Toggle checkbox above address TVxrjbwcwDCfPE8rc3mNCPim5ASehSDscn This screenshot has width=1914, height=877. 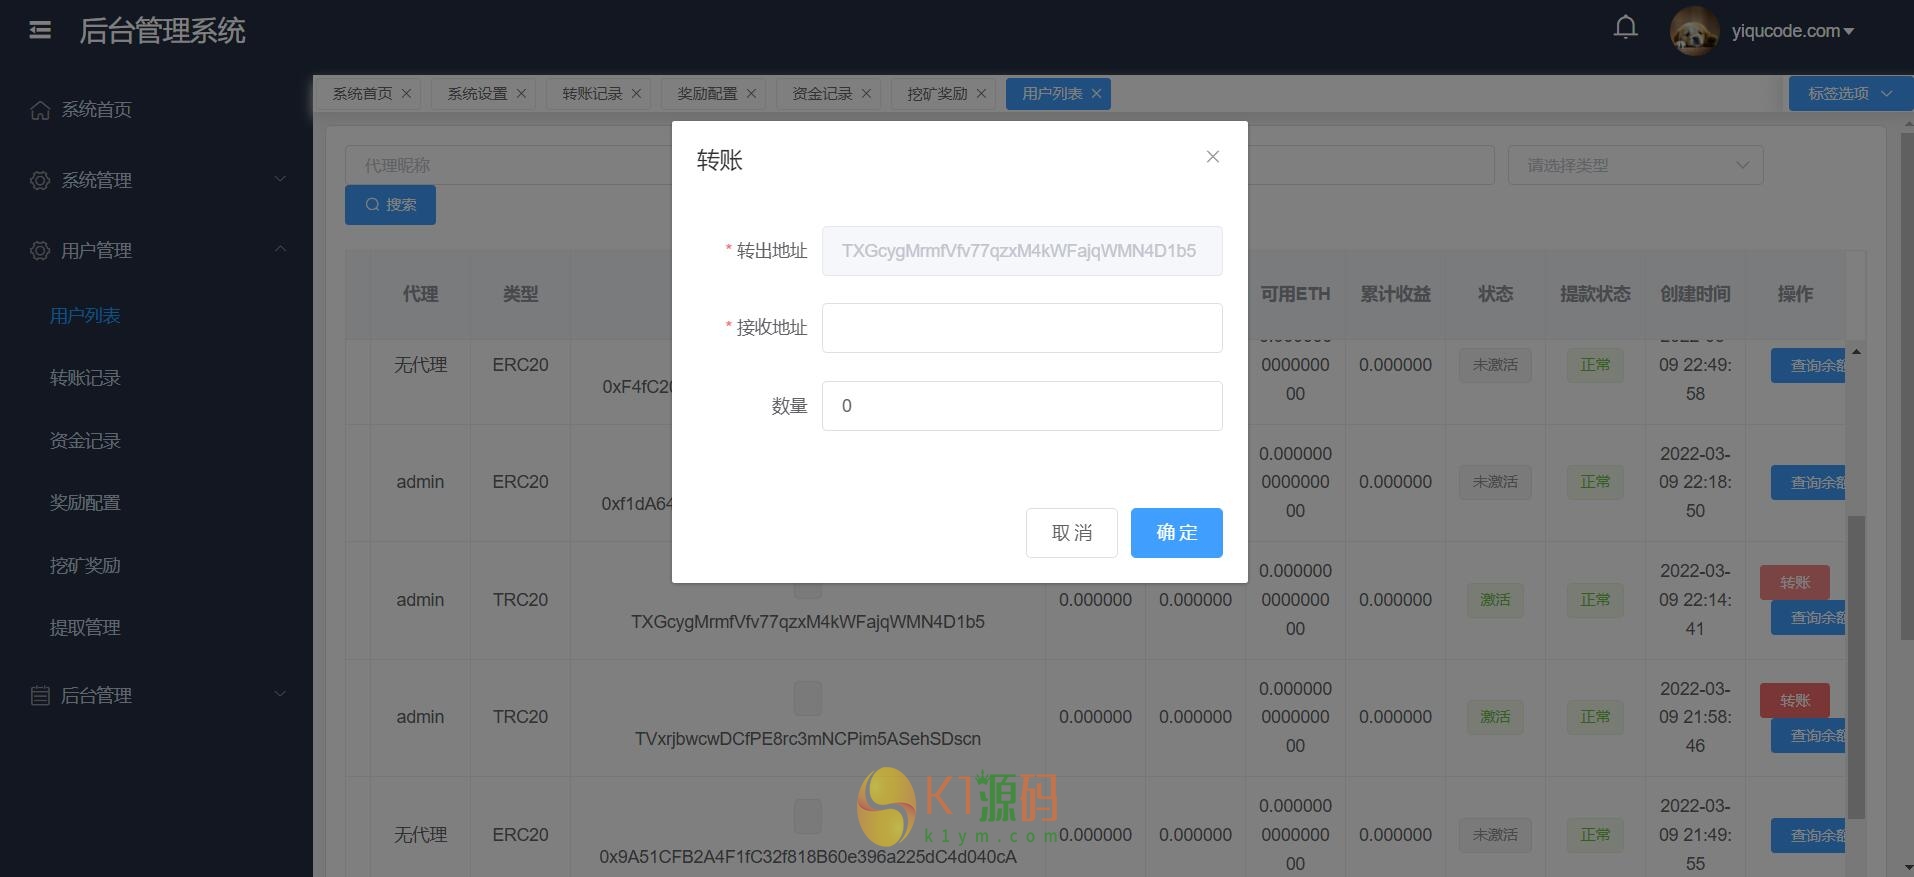click(x=808, y=698)
